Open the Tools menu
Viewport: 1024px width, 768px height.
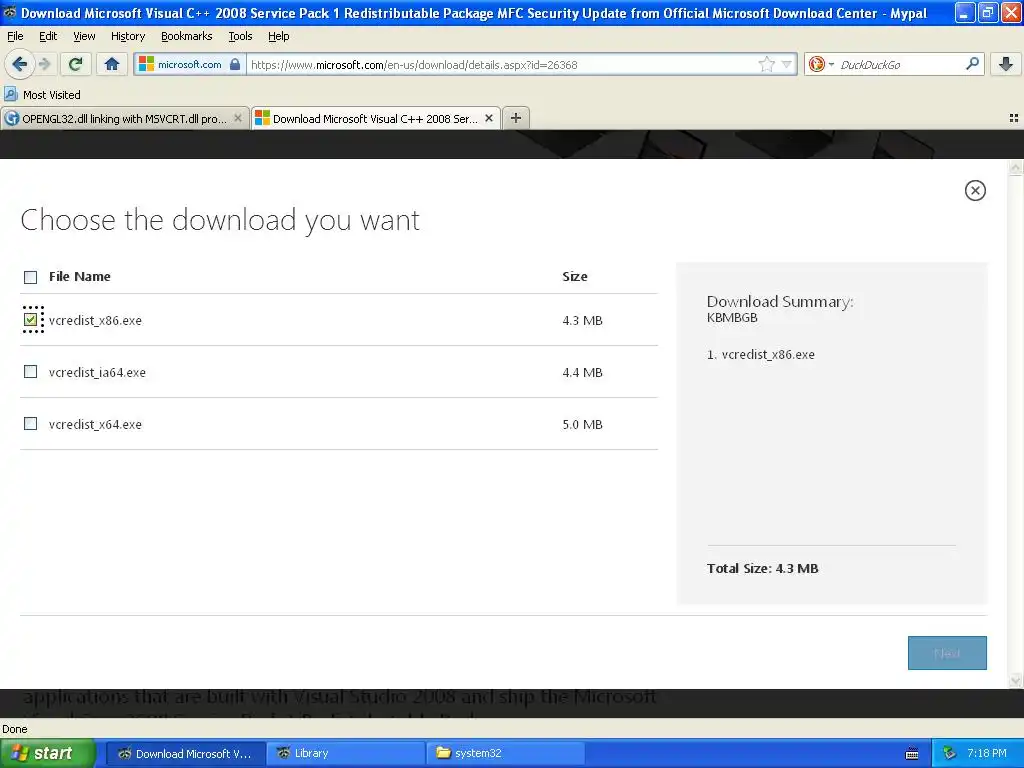pos(240,36)
